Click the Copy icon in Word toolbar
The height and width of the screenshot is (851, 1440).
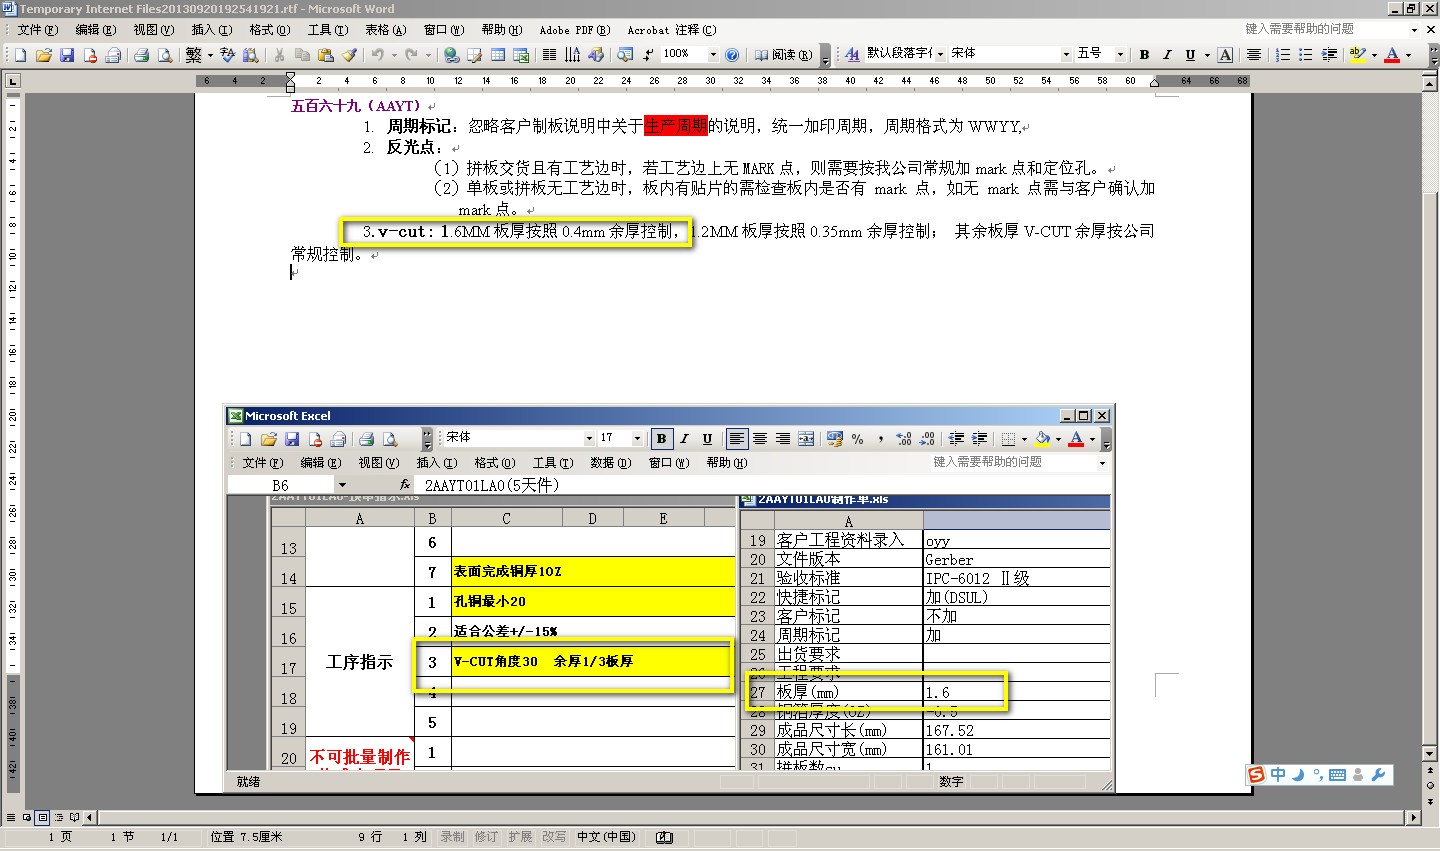click(302, 55)
